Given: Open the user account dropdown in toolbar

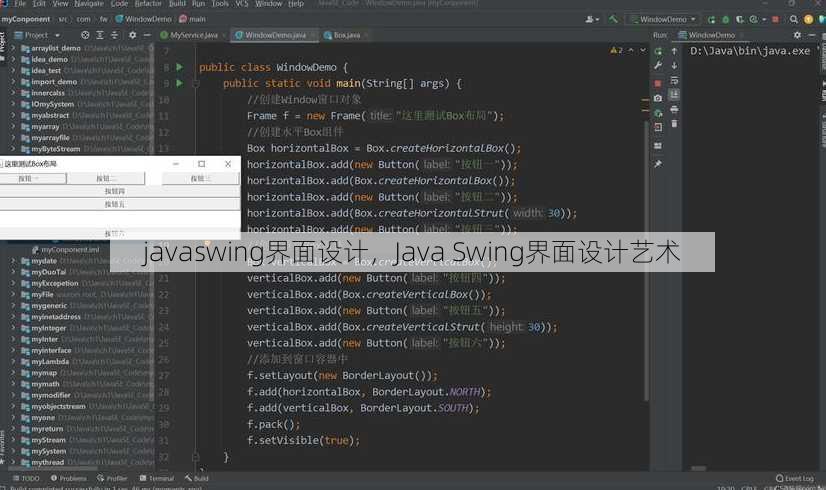Looking at the screenshot, I should [592, 19].
